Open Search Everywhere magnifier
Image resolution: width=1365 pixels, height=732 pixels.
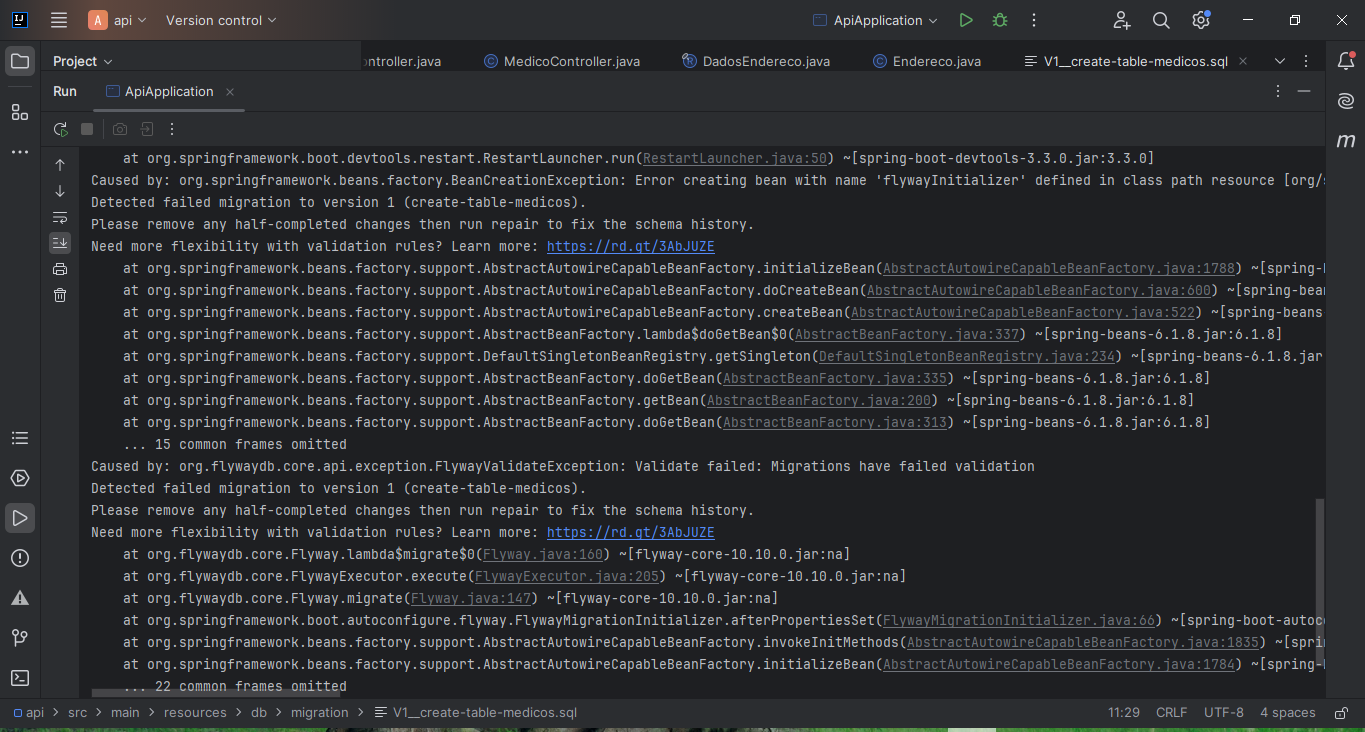point(1161,20)
